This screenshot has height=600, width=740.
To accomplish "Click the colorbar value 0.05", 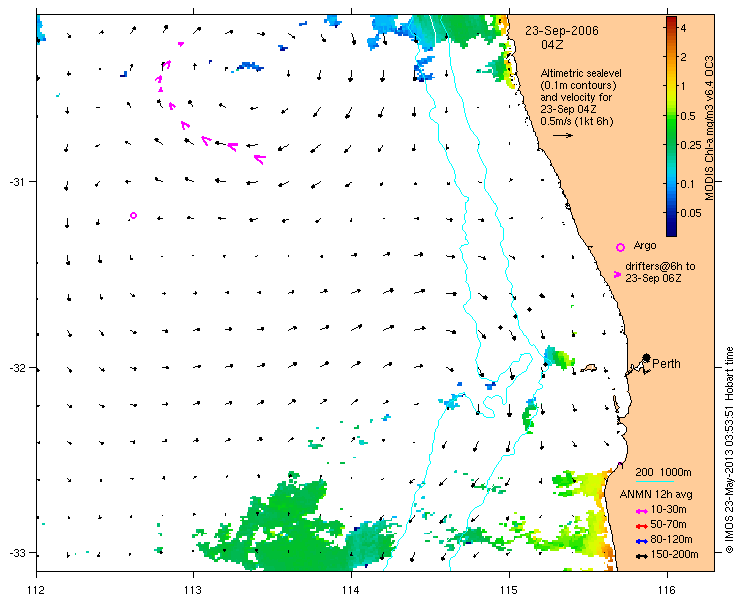I will click(x=691, y=213).
